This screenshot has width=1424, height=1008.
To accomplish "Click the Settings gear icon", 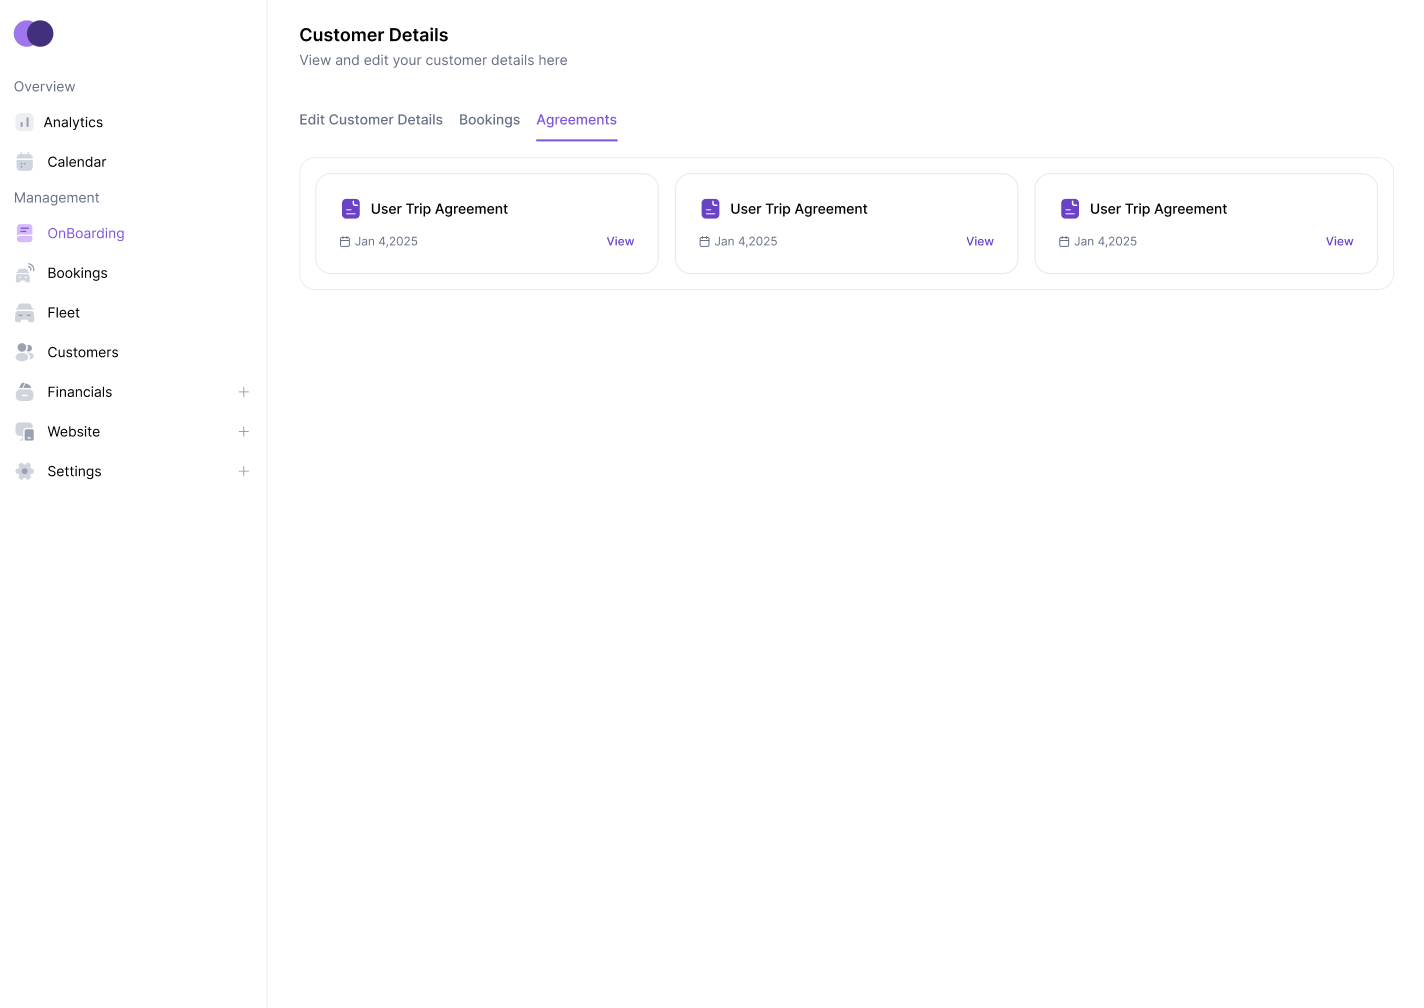I will 25,471.
